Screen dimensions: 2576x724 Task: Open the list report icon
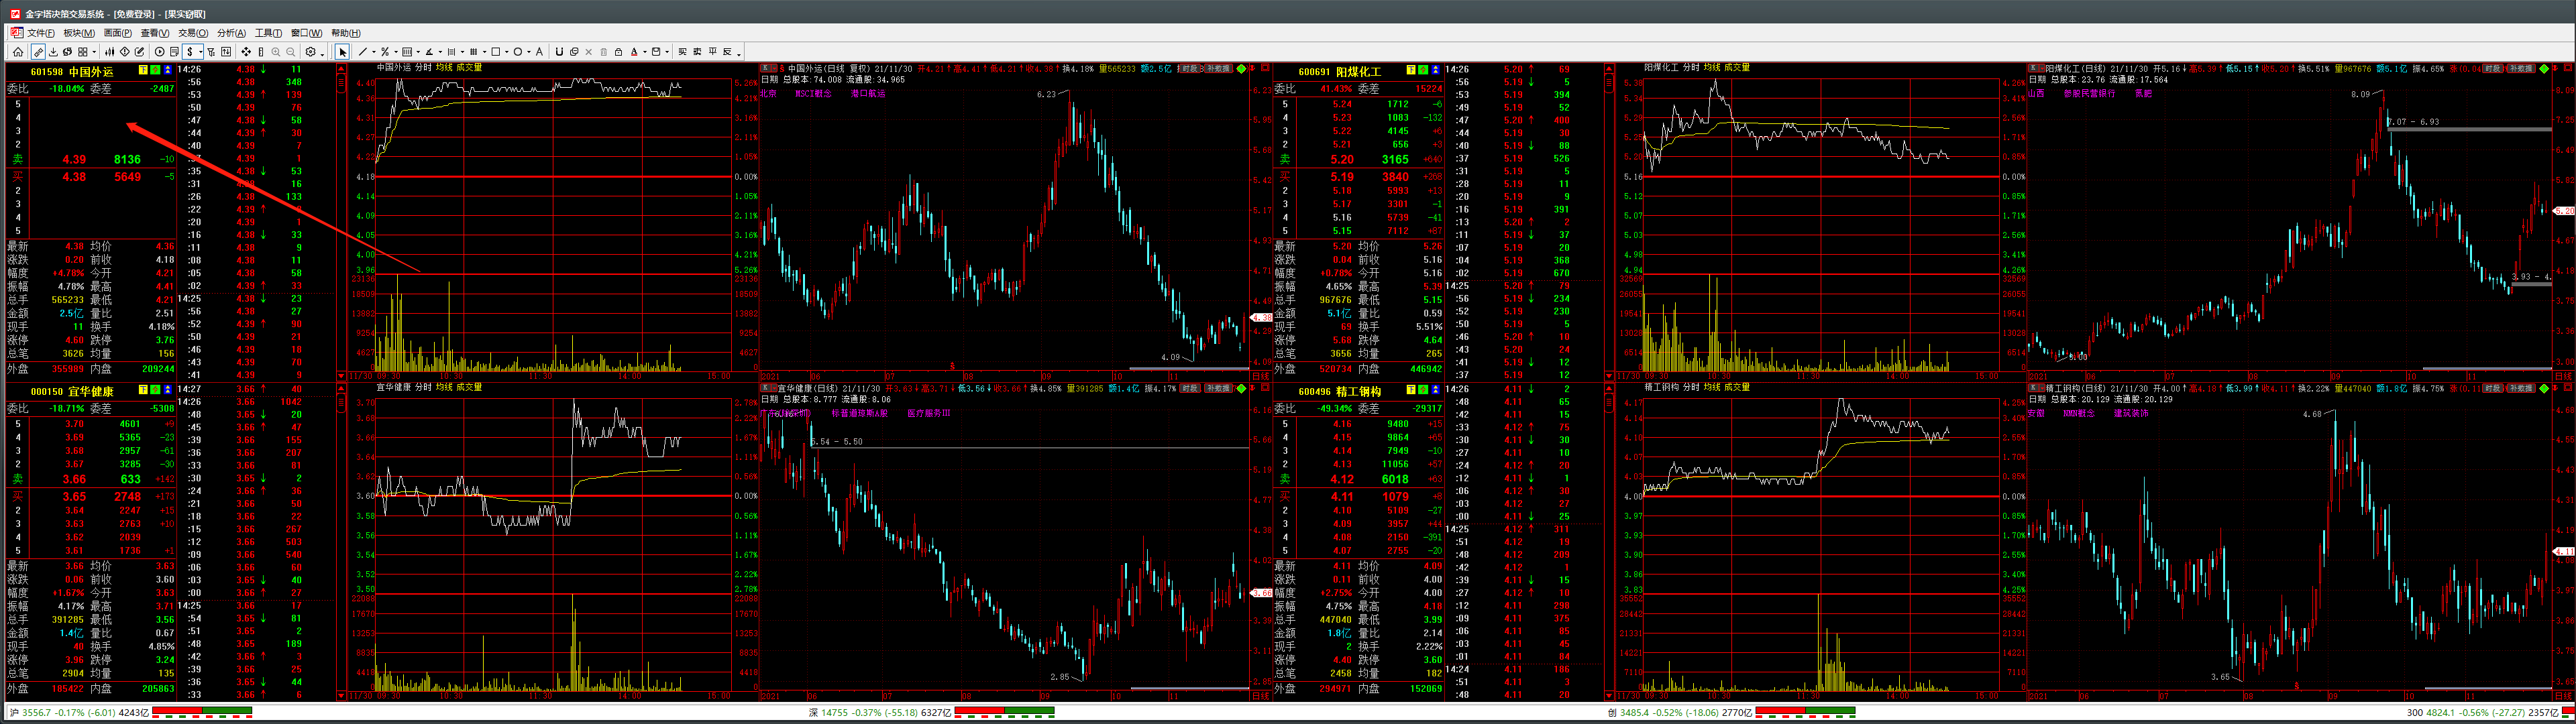[174, 52]
